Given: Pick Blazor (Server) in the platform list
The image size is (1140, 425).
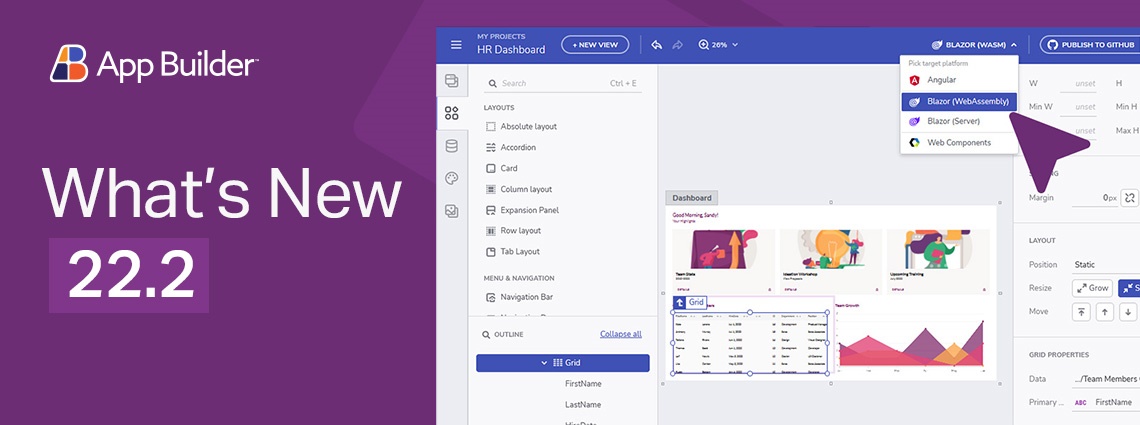Looking at the screenshot, I should [x=953, y=121].
